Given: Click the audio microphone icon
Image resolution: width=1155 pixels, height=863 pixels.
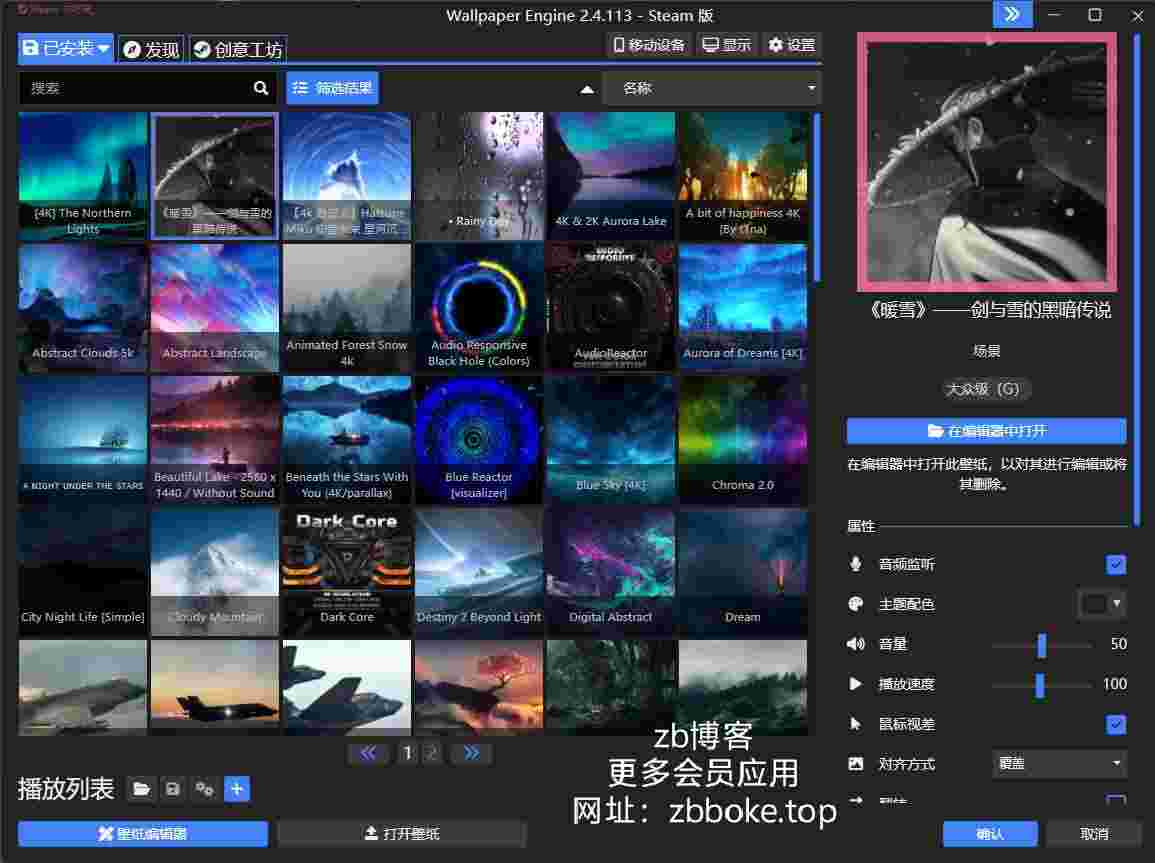Looking at the screenshot, I should click(856, 564).
